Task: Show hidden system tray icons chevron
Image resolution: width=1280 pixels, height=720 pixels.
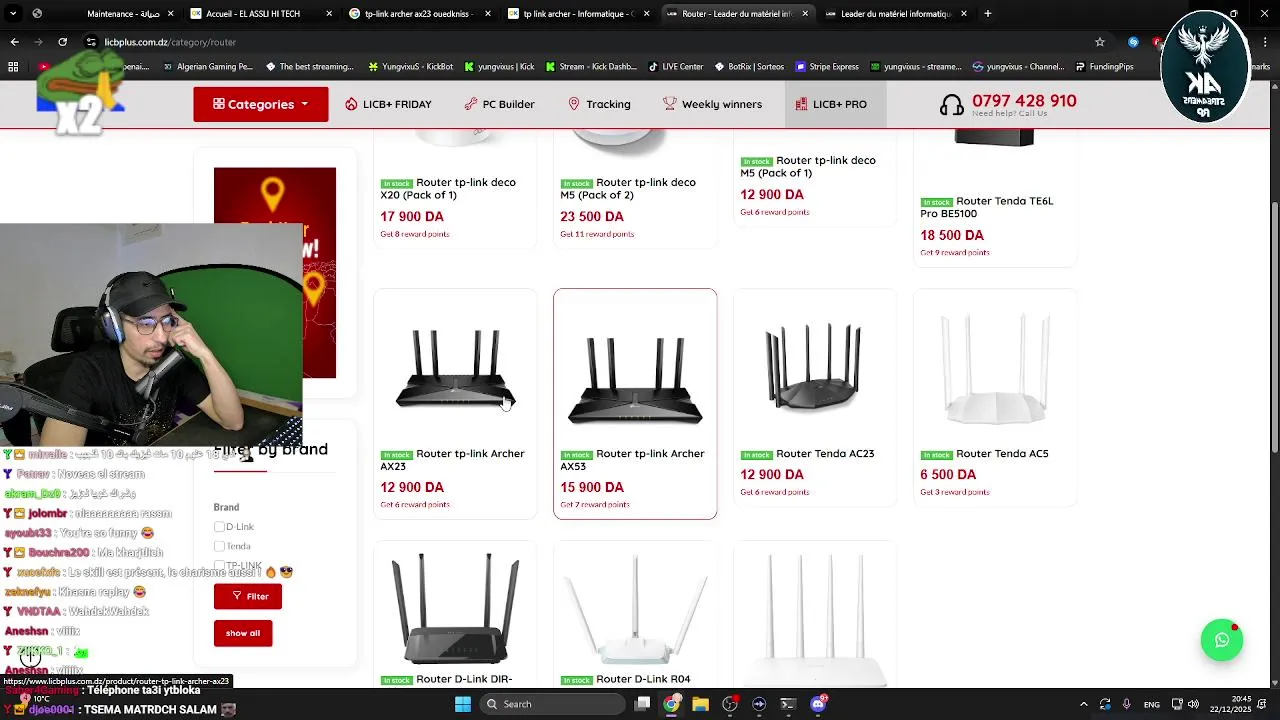Action: pos(1084,704)
